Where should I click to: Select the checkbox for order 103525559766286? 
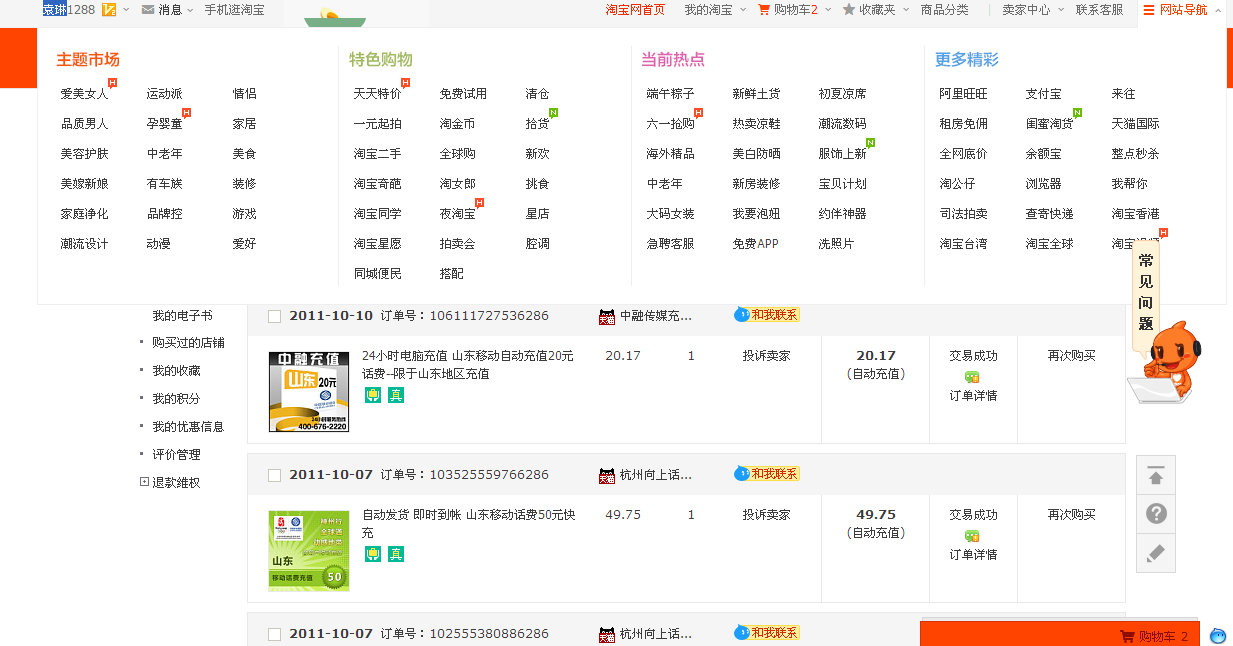click(274, 475)
